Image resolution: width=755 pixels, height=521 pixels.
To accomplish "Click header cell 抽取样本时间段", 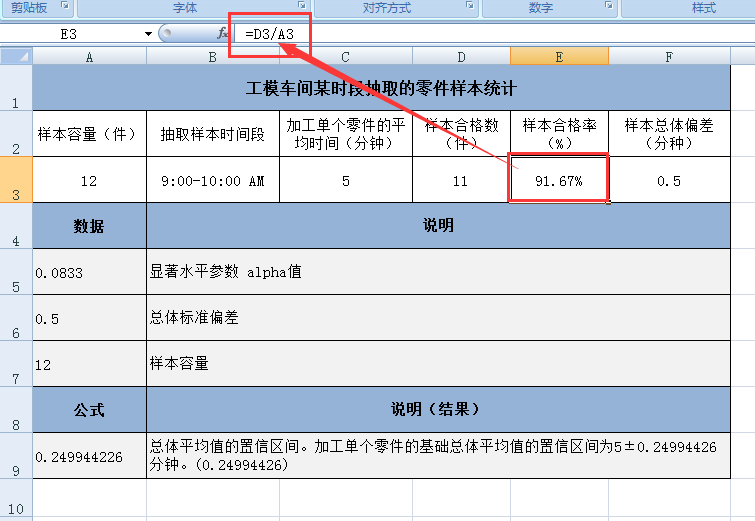I will point(213,133).
